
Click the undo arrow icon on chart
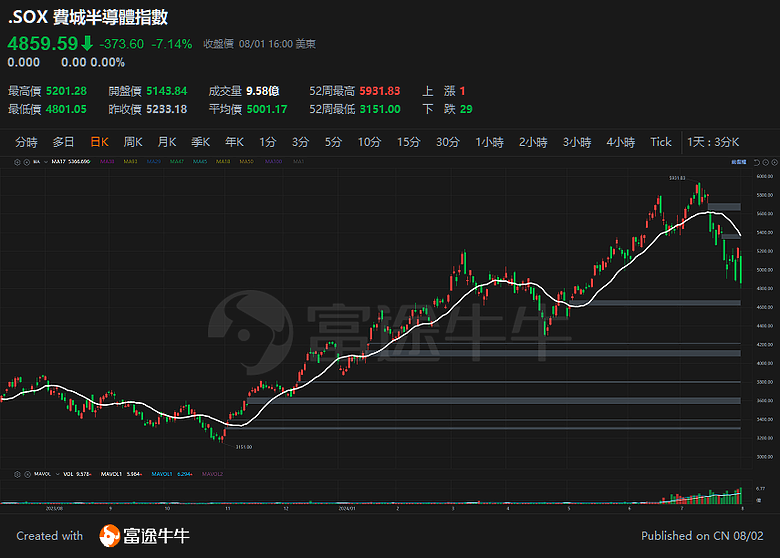[757, 162]
